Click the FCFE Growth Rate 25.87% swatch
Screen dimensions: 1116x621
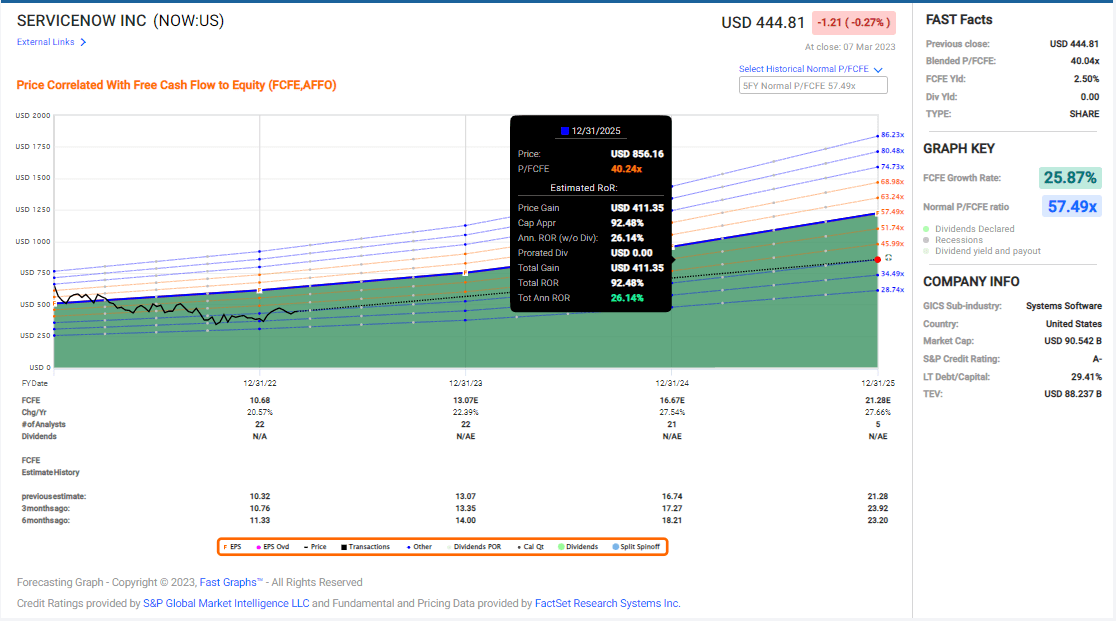tap(1069, 178)
